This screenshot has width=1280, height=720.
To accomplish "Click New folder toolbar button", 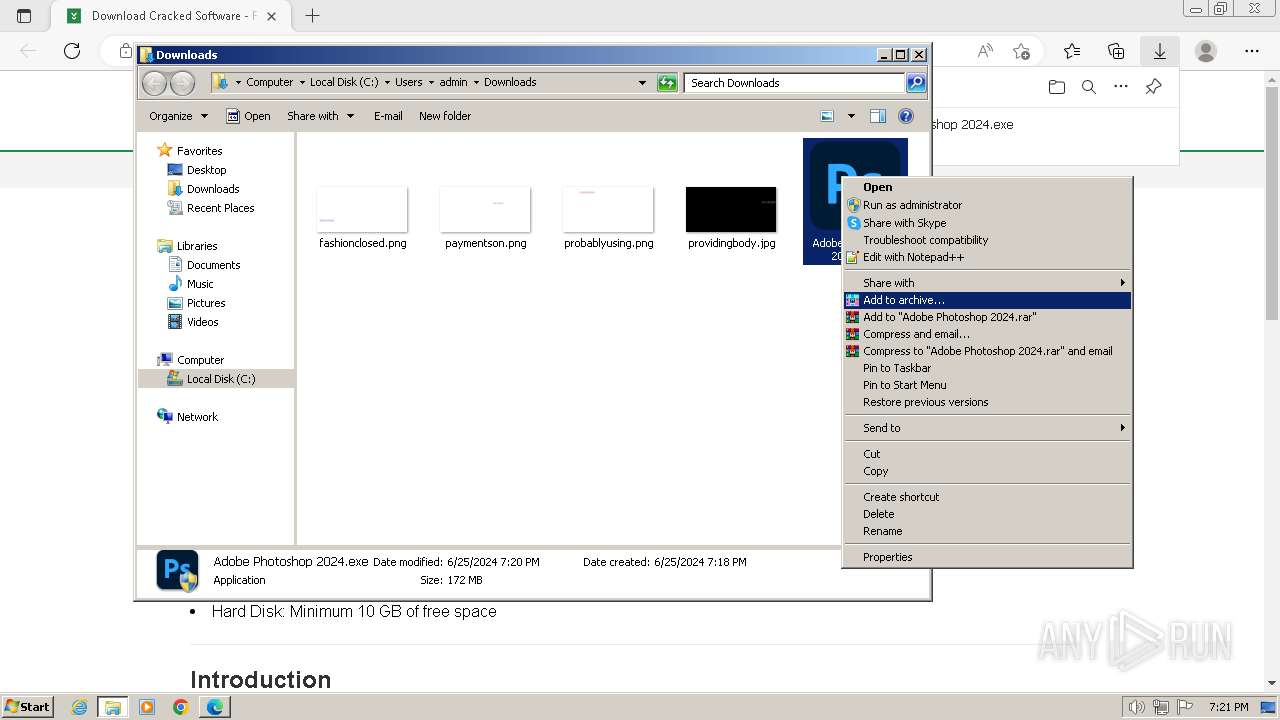I will click(445, 116).
